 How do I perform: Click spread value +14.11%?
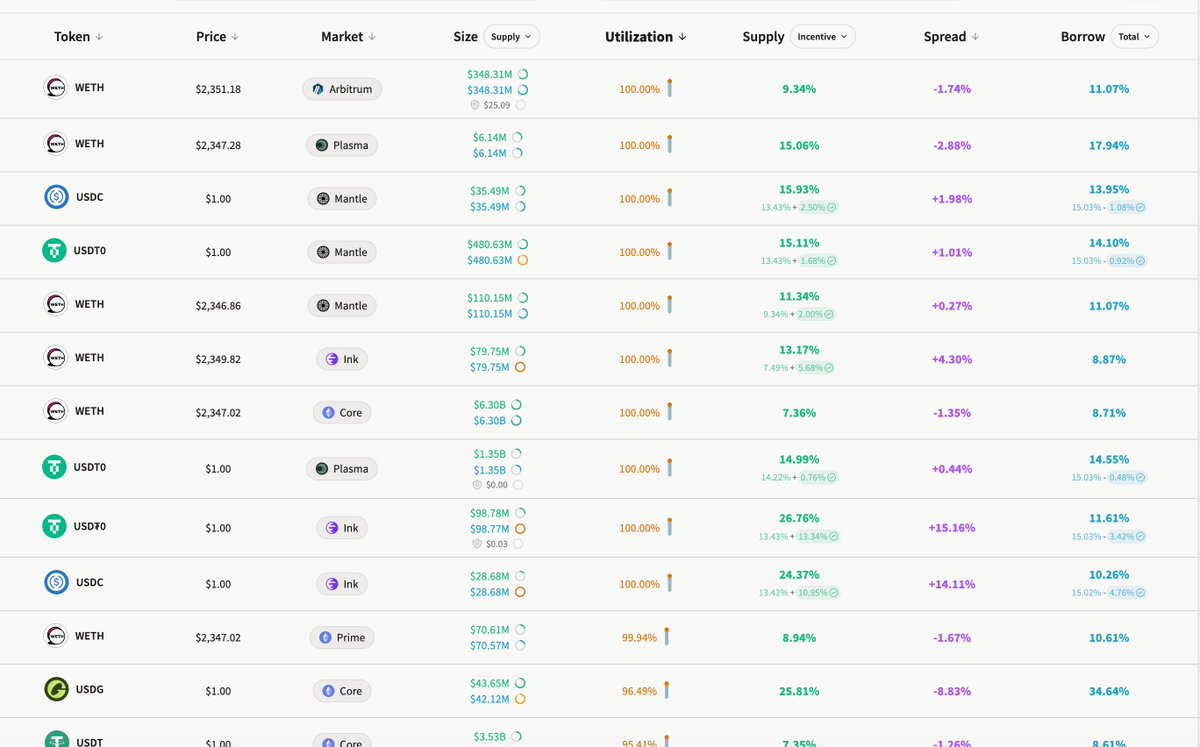(x=951, y=584)
